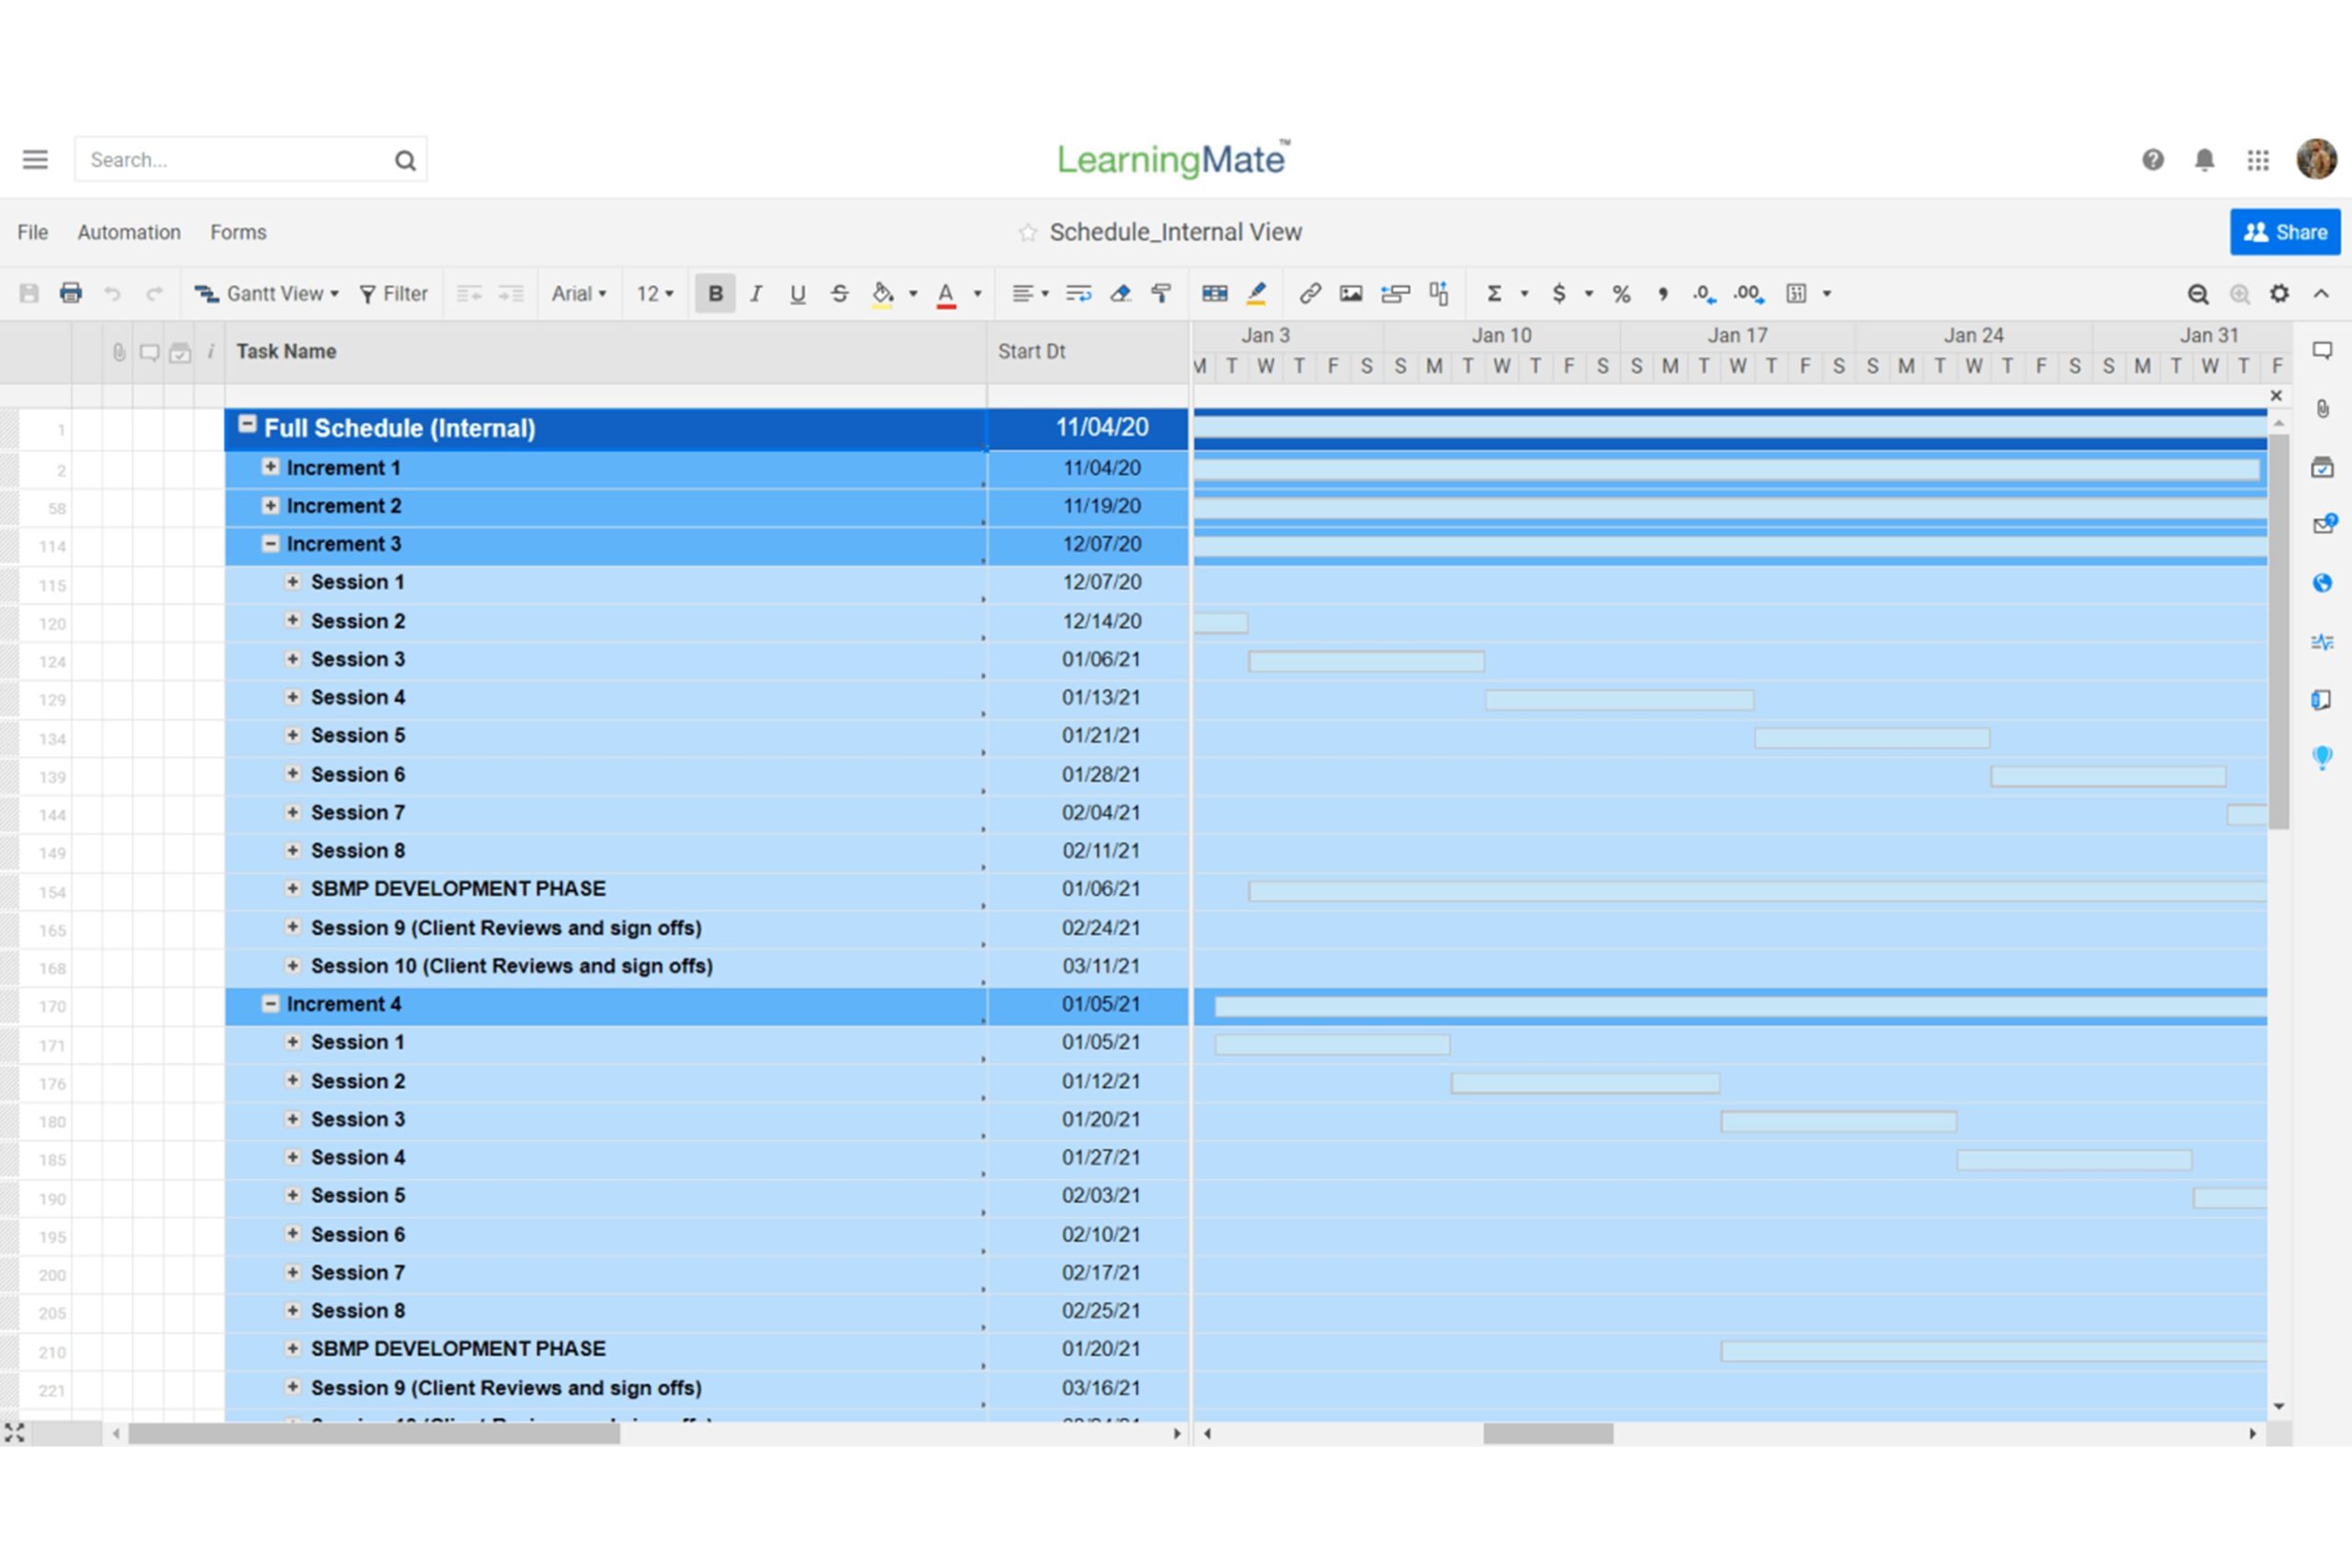Open the Gantt View dropdown
The image size is (2352, 1568).
click(267, 293)
